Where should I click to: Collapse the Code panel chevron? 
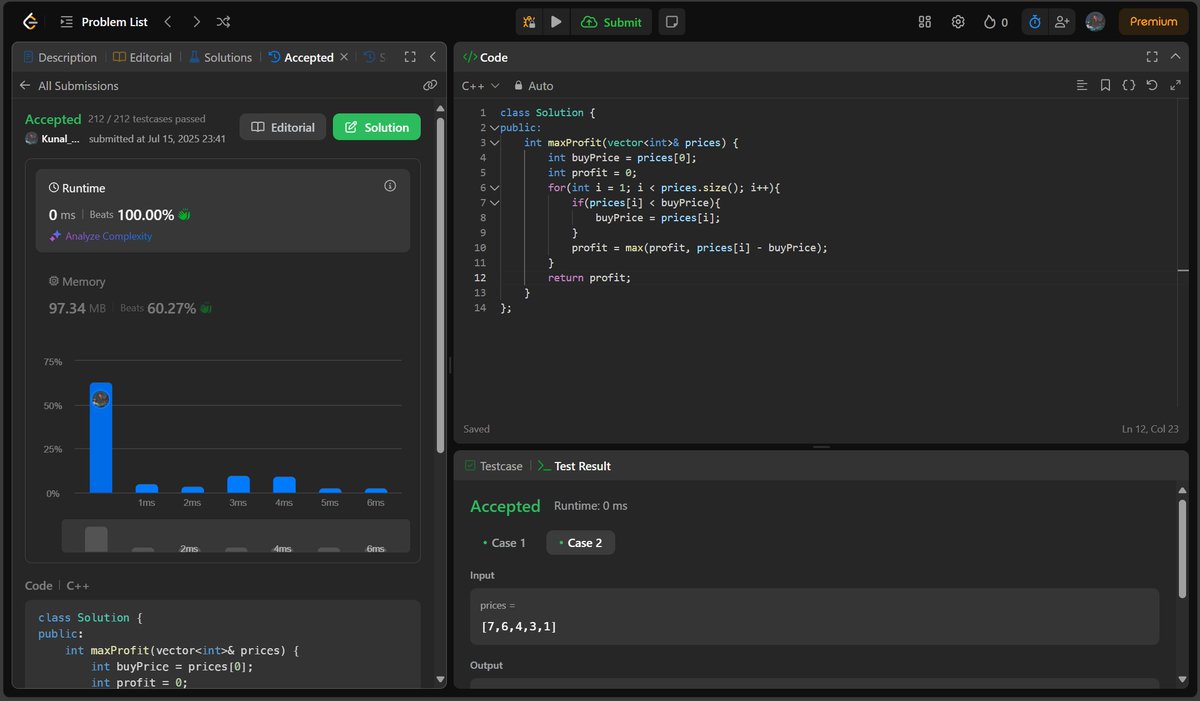pos(1175,57)
